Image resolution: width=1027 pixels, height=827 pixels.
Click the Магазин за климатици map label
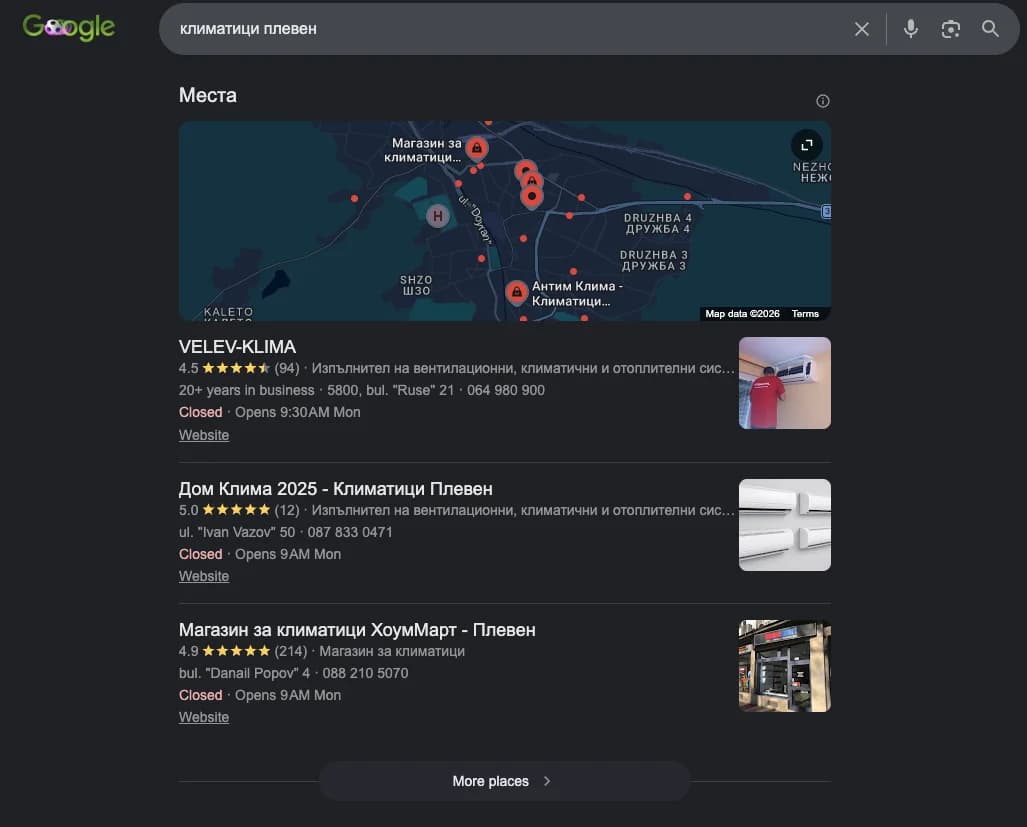(423, 150)
